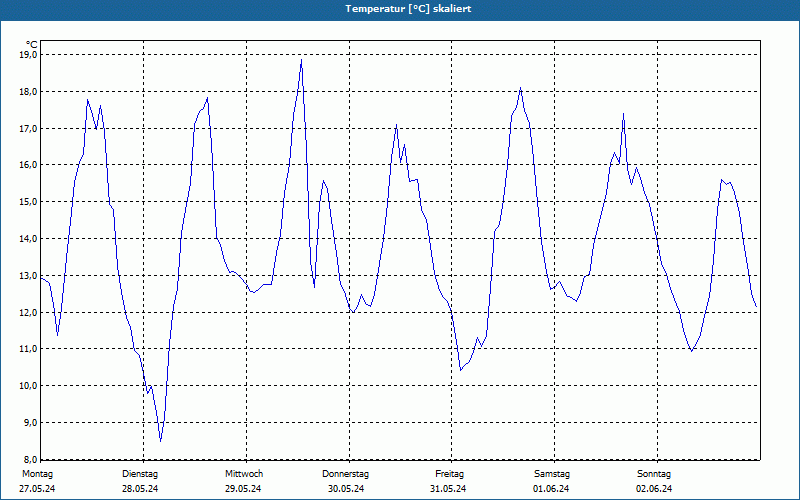Click the date 01.06.24
The width and height of the screenshot is (800, 500).
[x=551, y=489]
